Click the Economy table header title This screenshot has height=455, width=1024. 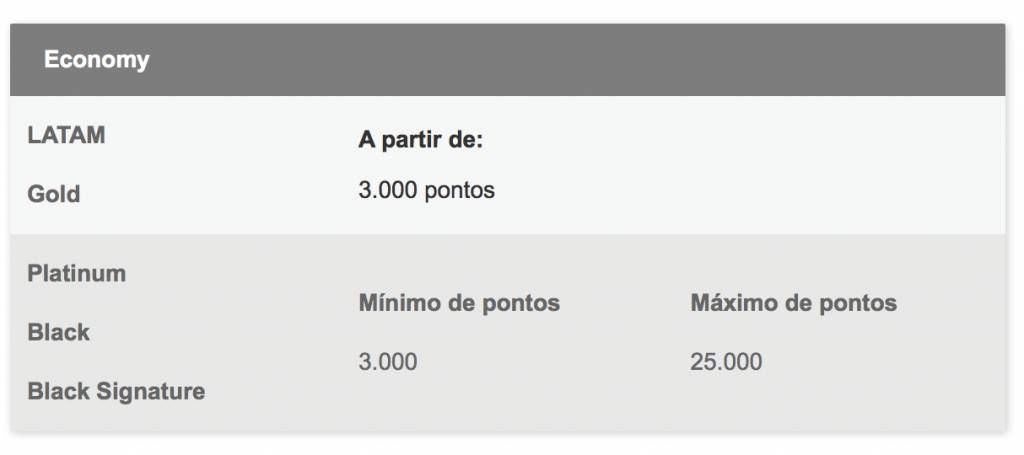97,60
